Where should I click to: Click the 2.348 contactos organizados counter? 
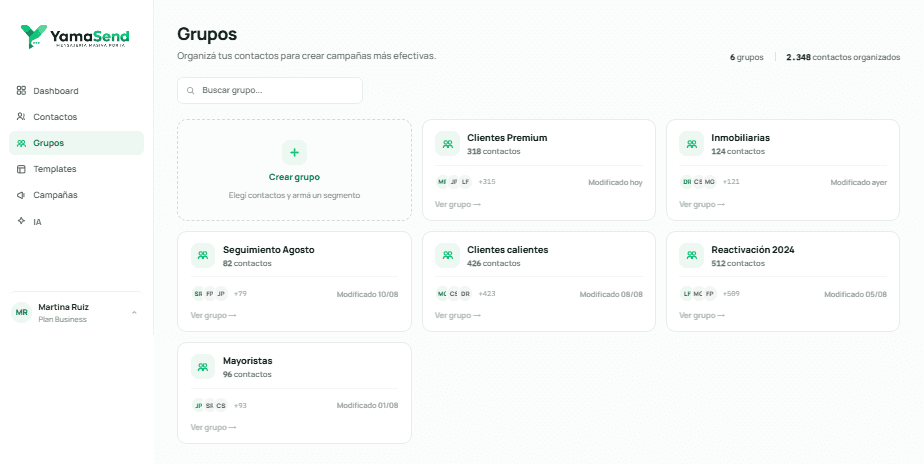pyautogui.click(x=843, y=57)
